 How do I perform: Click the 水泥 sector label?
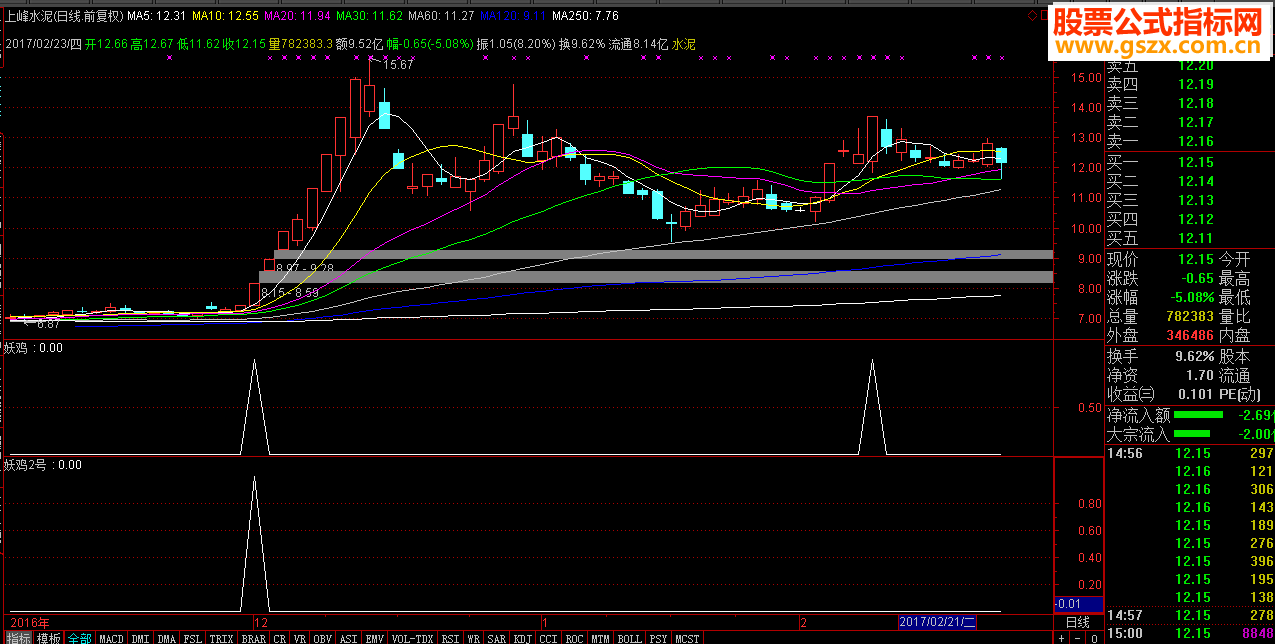click(x=683, y=44)
